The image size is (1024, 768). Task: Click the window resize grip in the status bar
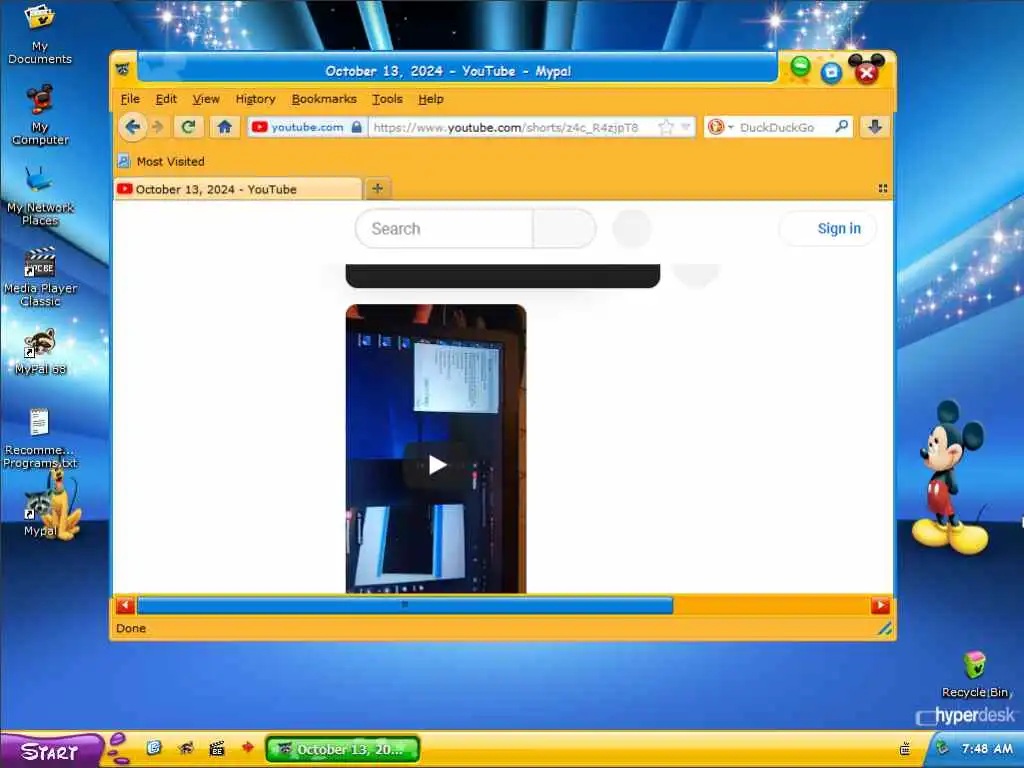[884, 628]
